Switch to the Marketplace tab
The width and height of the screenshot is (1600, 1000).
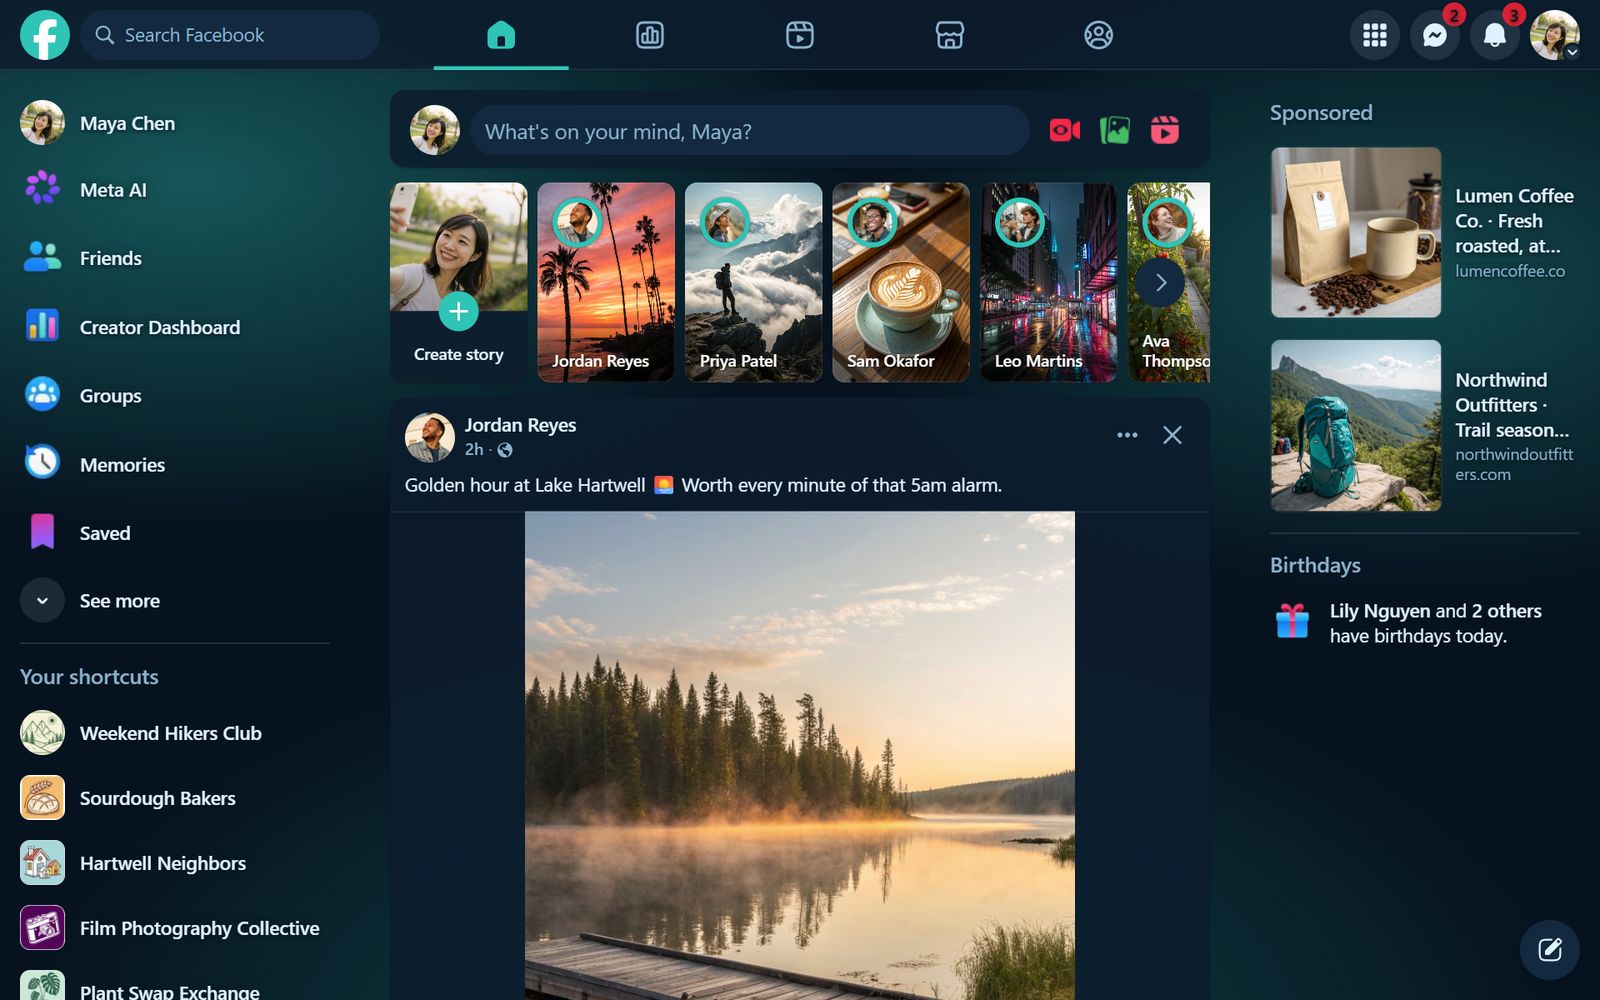tap(949, 35)
